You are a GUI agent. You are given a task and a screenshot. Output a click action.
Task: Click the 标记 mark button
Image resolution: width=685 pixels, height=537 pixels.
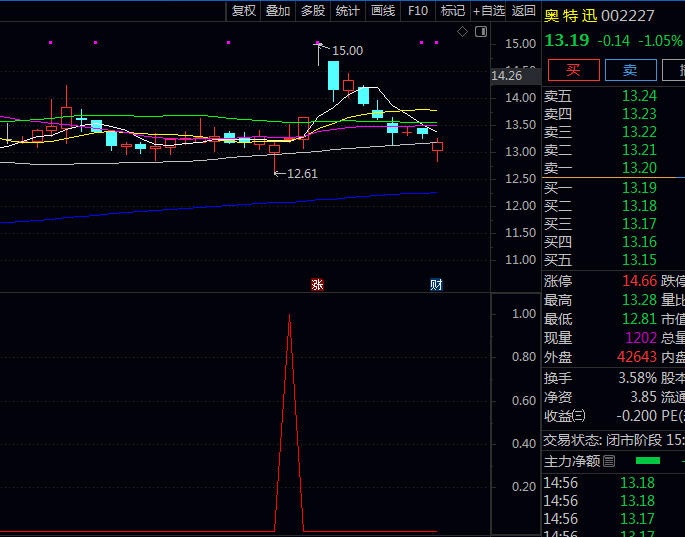[x=453, y=11]
